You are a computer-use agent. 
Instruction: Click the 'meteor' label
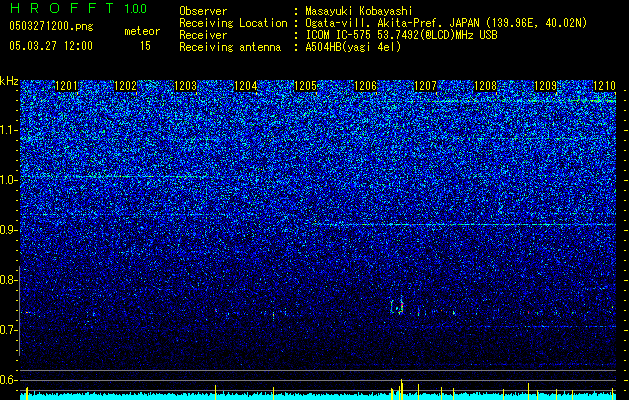(x=142, y=31)
